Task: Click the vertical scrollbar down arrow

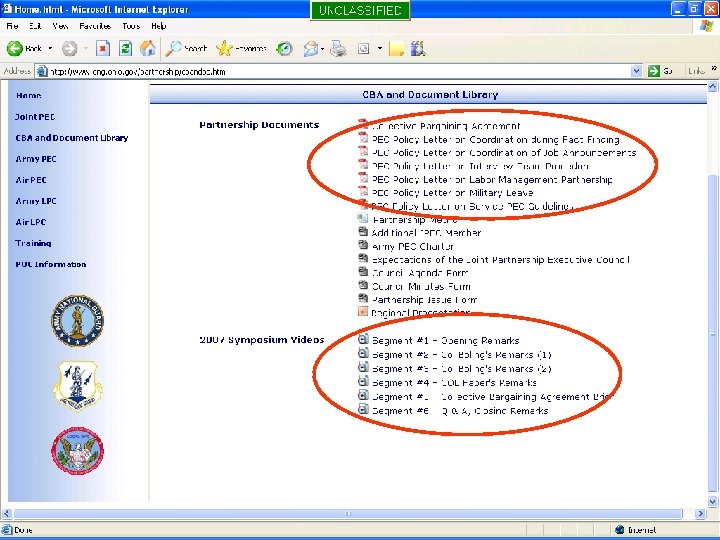Action: click(x=713, y=501)
